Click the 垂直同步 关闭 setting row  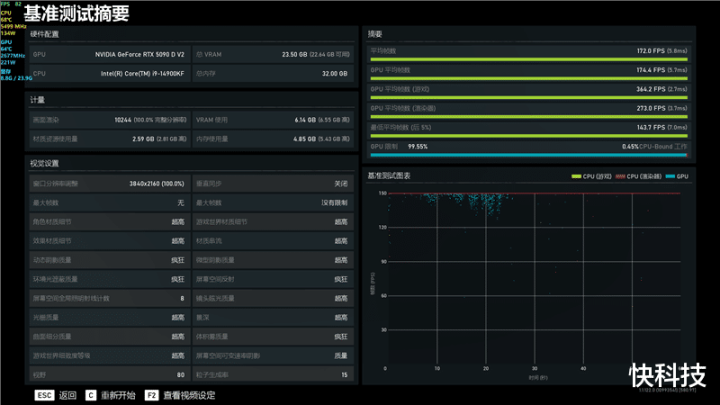pyautogui.click(x=272, y=184)
